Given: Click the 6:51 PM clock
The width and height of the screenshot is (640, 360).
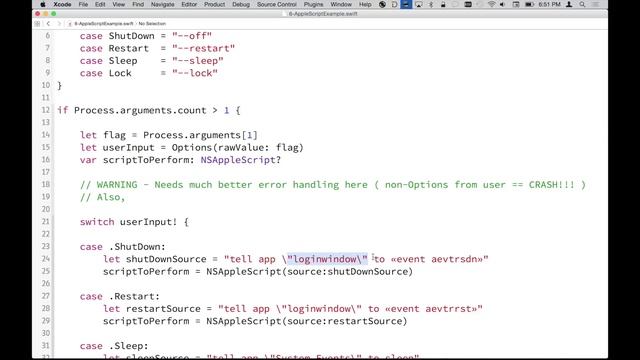Looking at the screenshot, I should pyautogui.click(x=549, y=4).
